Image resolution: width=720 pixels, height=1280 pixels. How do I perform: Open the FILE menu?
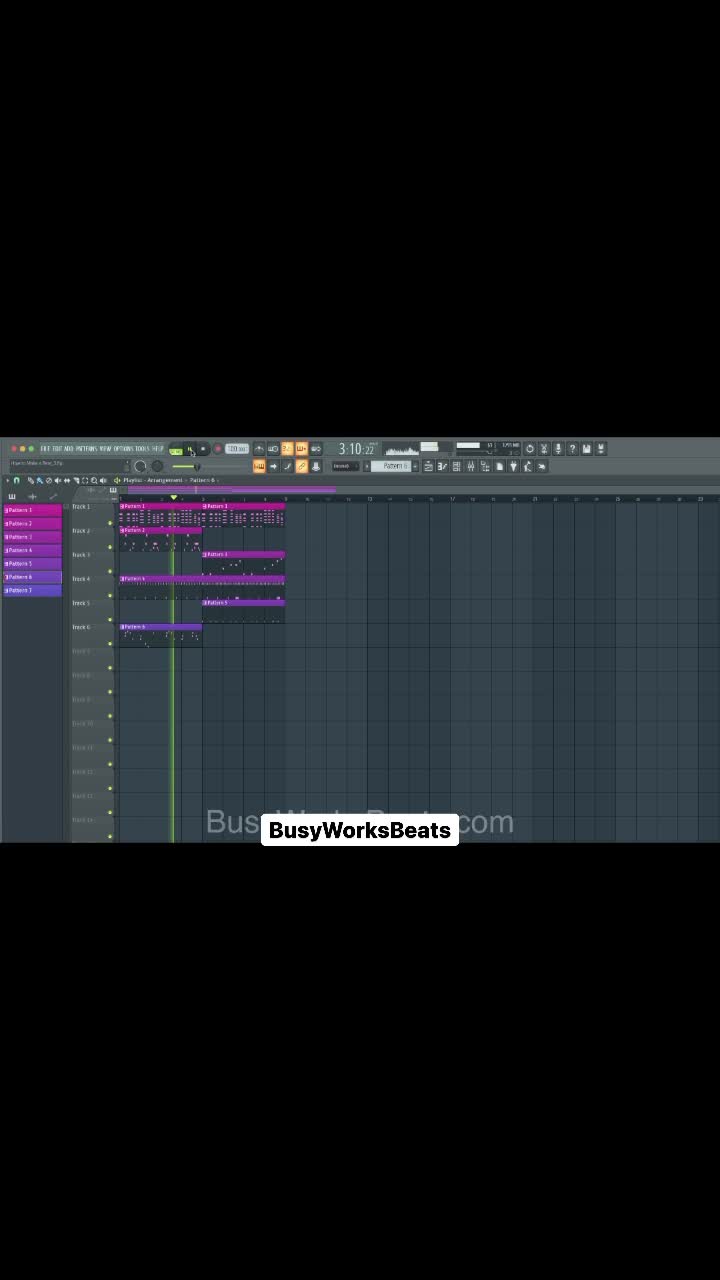click(x=44, y=448)
